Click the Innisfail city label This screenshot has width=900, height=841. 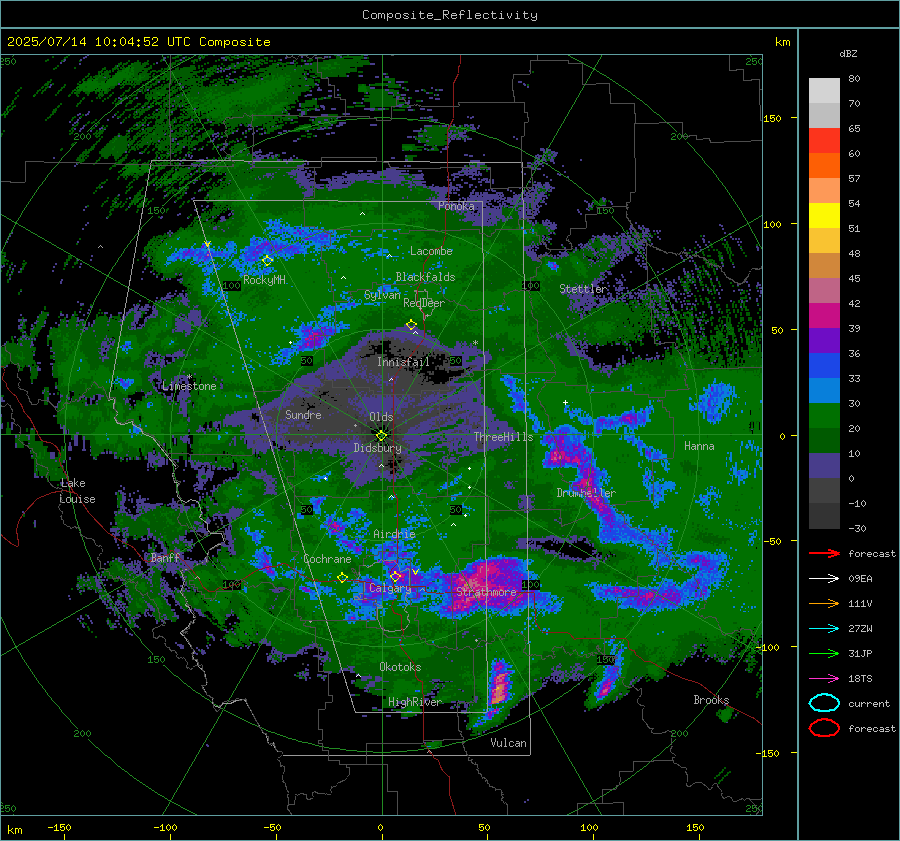coord(403,362)
